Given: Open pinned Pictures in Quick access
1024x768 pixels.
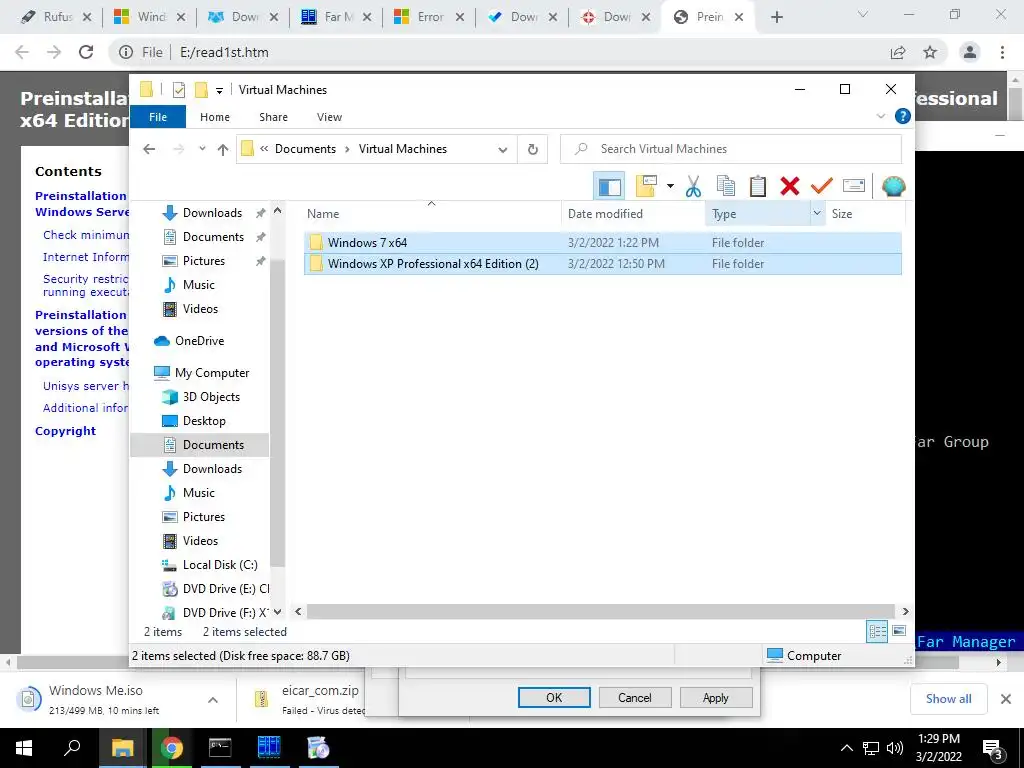Looking at the screenshot, I should 204,261.
